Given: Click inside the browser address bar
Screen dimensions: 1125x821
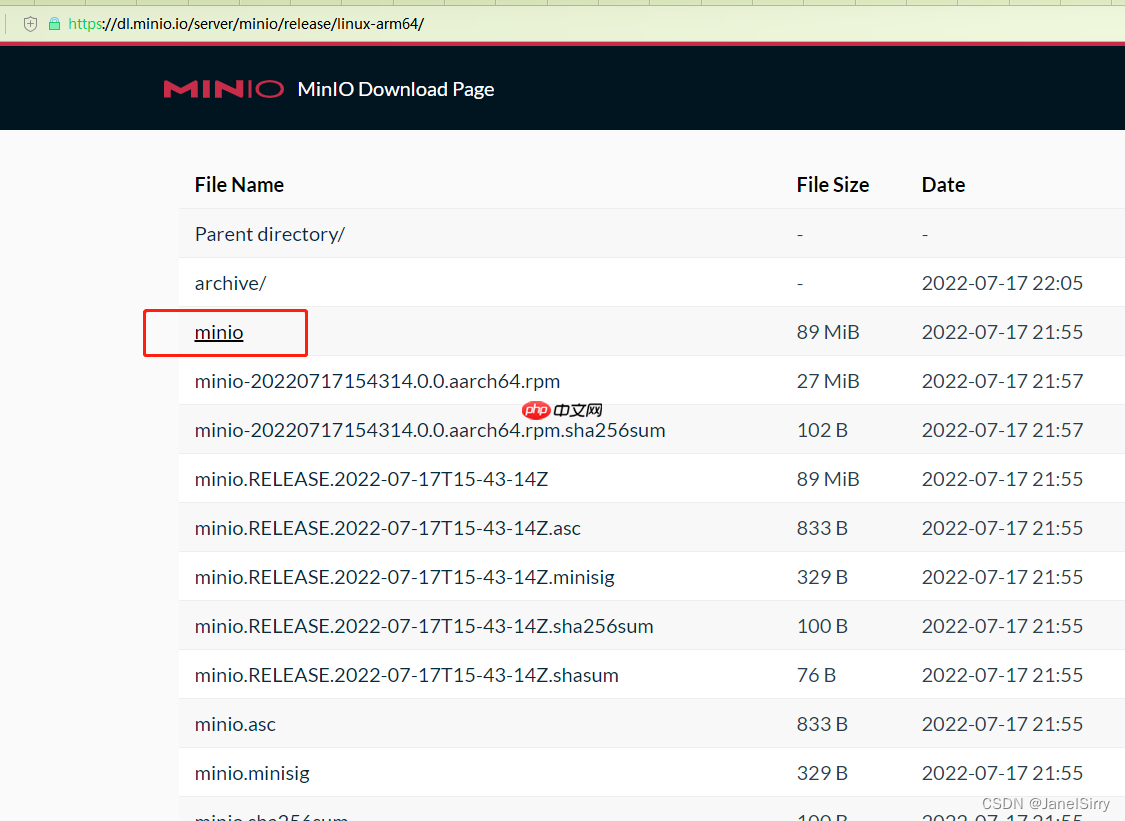Looking at the screenshot, I should [x=400, y=23].
